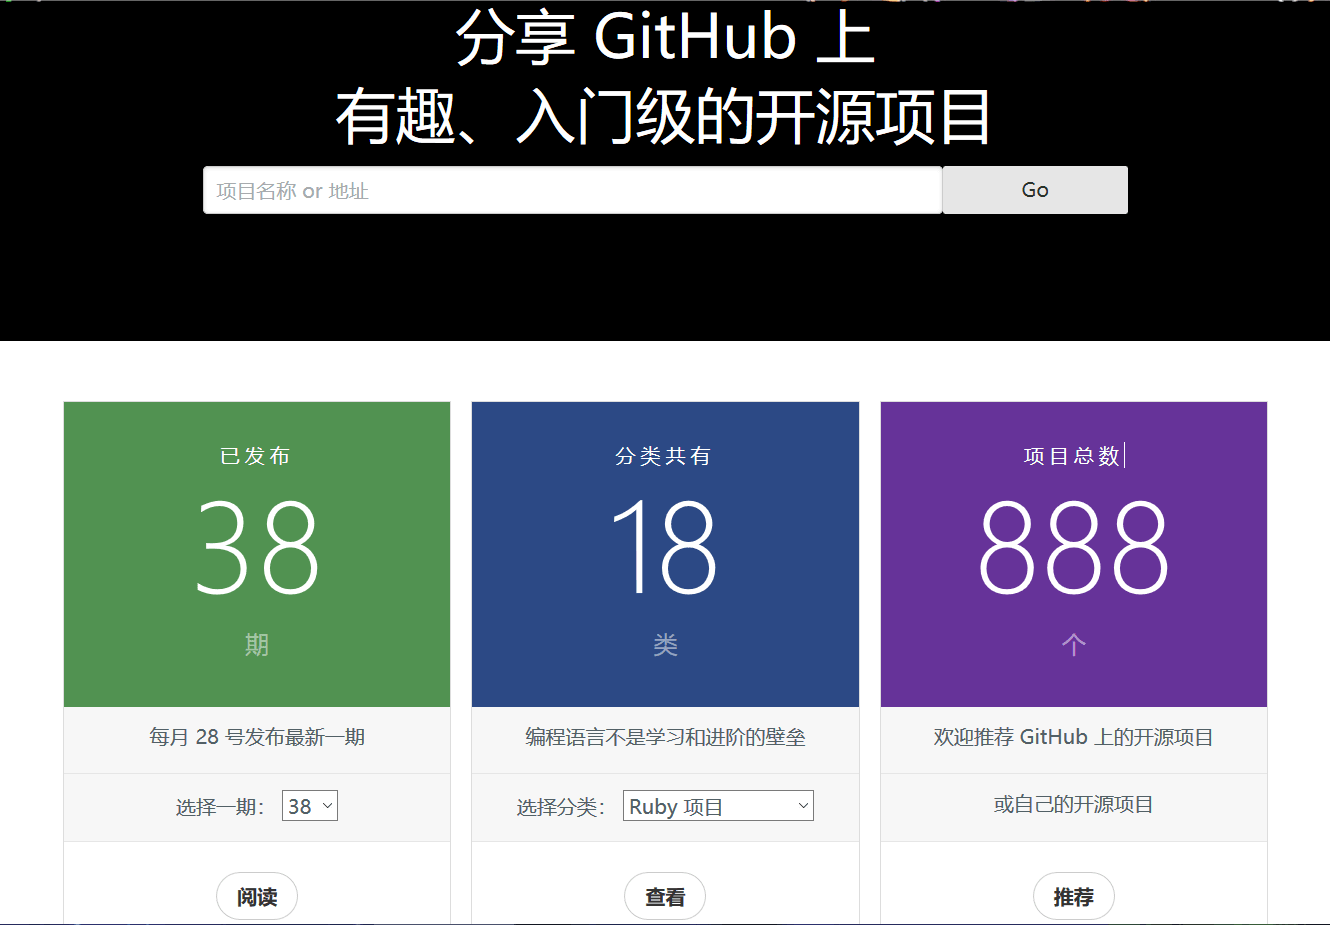Click the 分类共有 heading
This screenshot has width=1330, height=925.
(664, 456)
